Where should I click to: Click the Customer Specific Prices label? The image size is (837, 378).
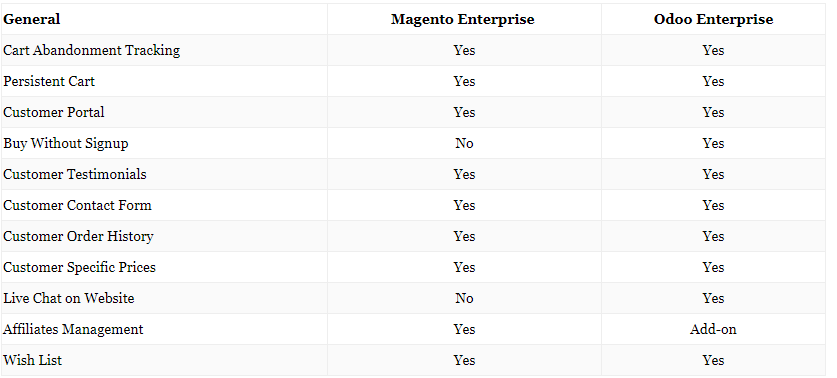(80, 267)
